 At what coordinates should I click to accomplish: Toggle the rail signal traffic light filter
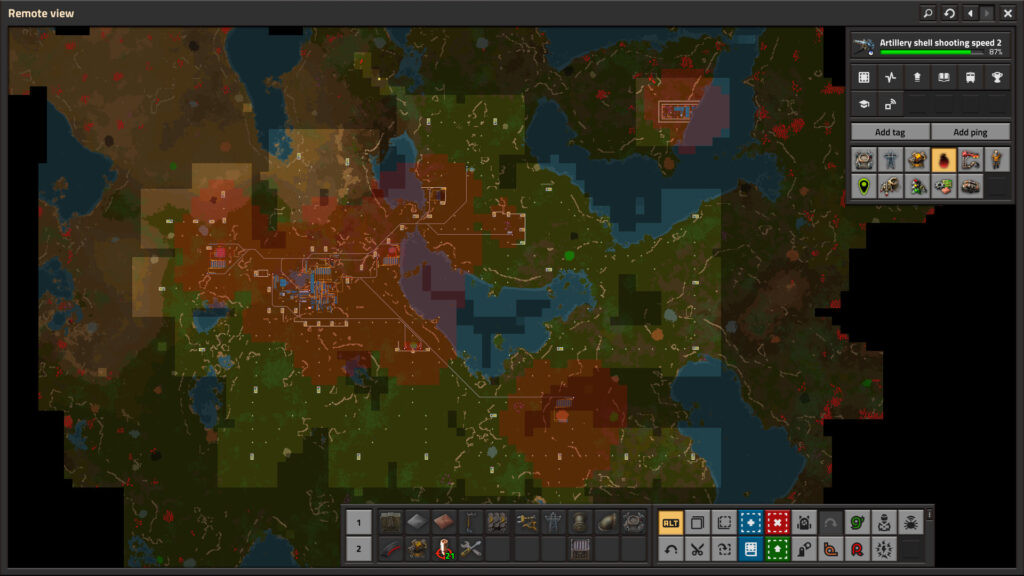(x=917, y=187)
